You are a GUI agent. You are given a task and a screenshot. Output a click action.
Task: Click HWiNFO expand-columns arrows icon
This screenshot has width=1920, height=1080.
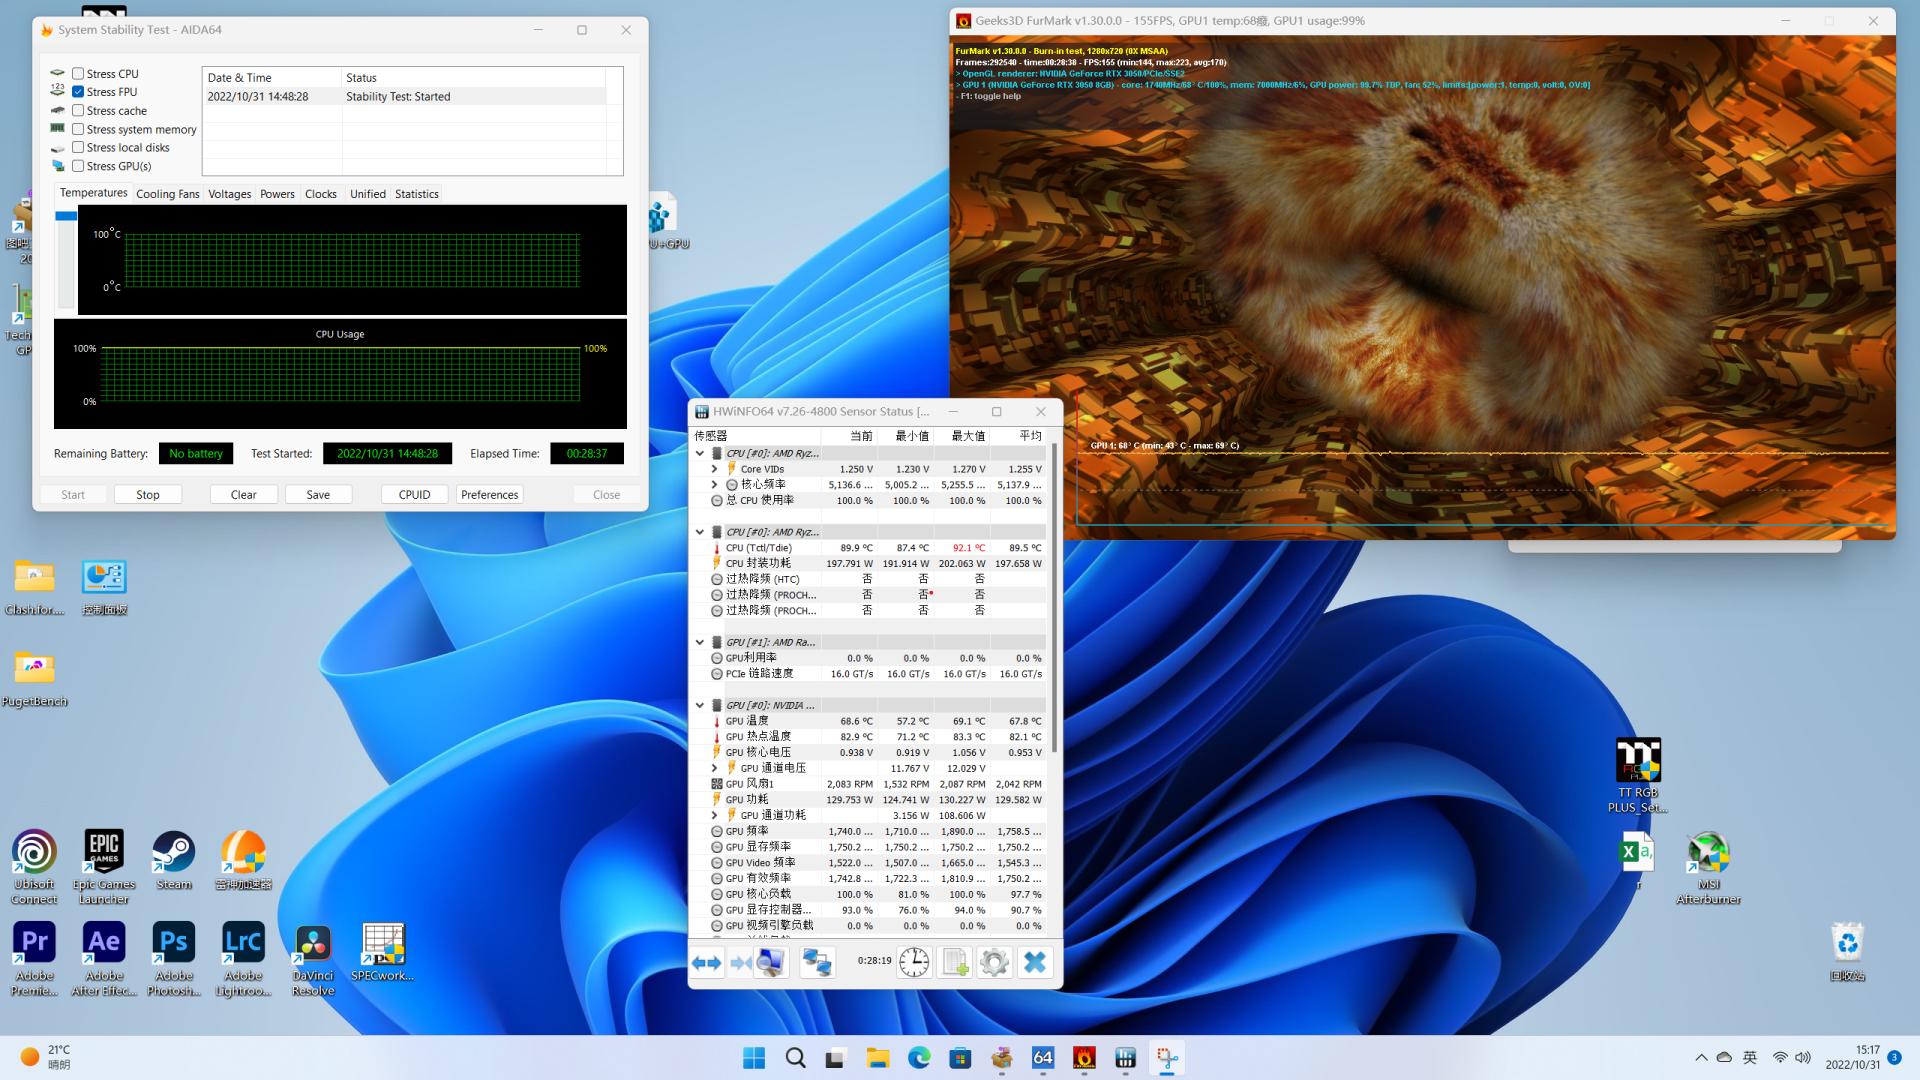(706, 963)
